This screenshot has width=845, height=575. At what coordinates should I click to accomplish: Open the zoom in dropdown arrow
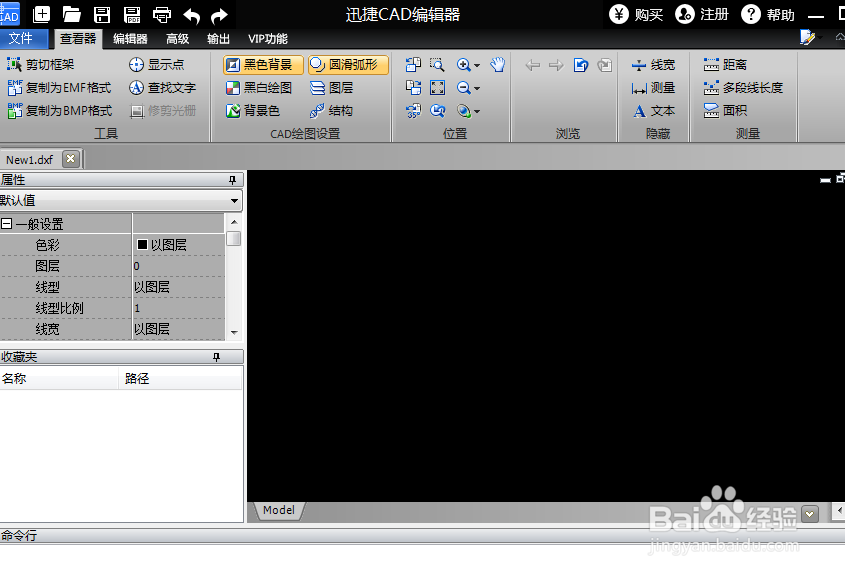477,66
